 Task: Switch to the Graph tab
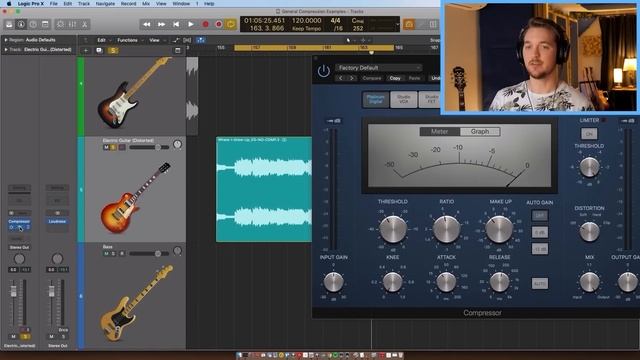pos(480,131)
